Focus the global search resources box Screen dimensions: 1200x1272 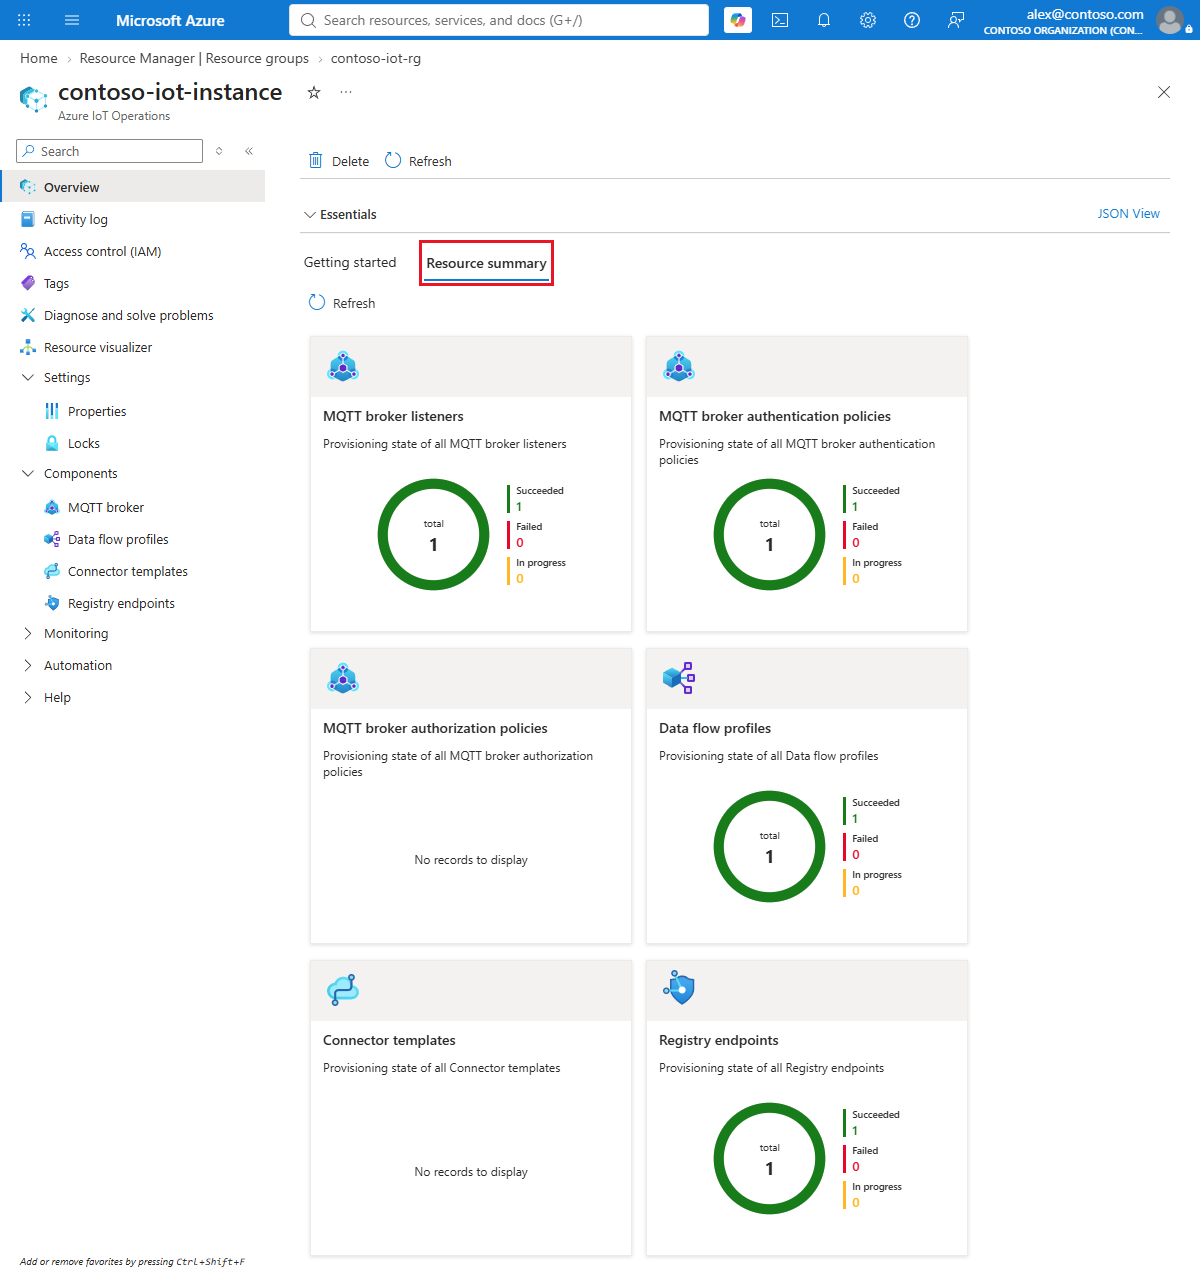(499, 20)
